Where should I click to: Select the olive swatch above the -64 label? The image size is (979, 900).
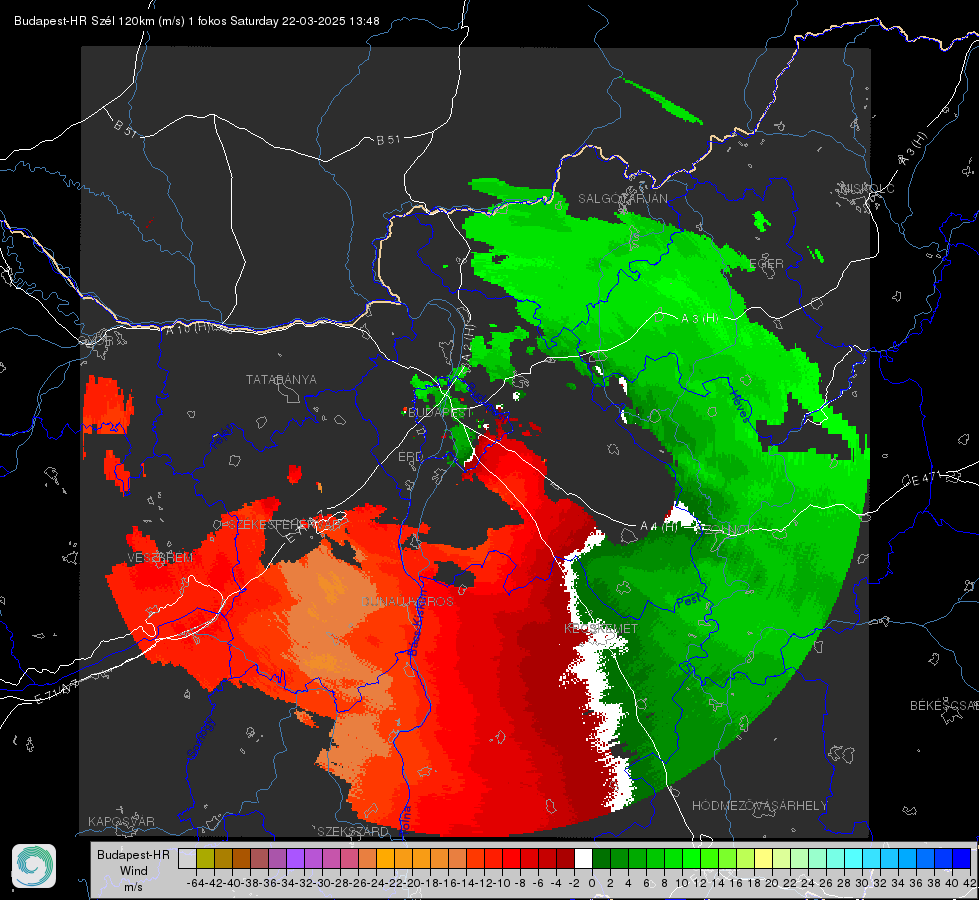[x=205, y=859]
